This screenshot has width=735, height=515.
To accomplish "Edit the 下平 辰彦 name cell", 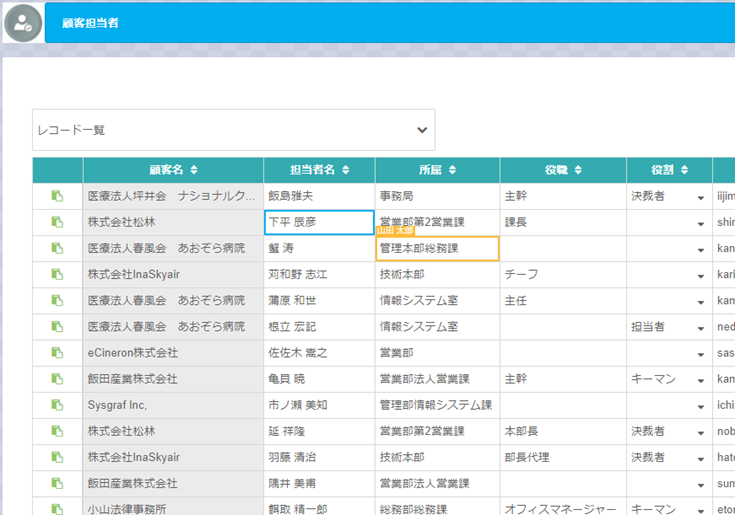I will [x=319, y=222].
